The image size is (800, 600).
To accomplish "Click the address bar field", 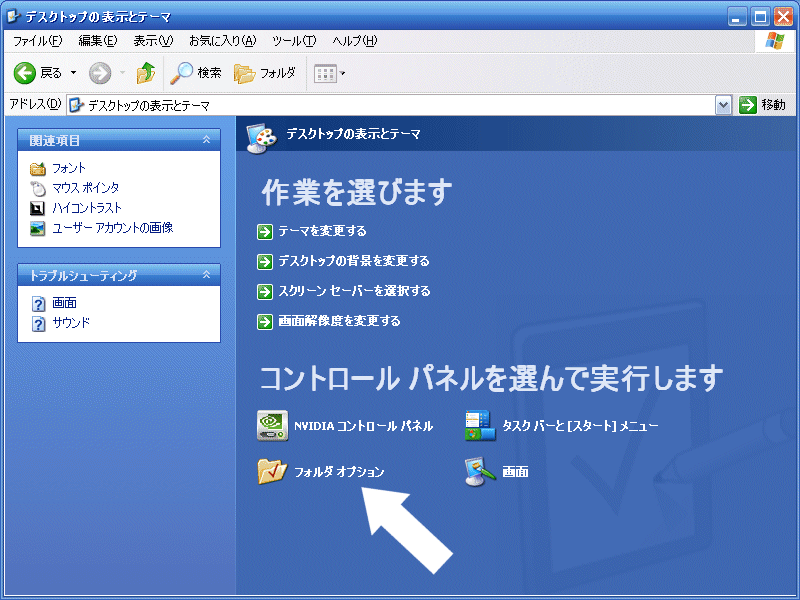I will coord(391,105).
